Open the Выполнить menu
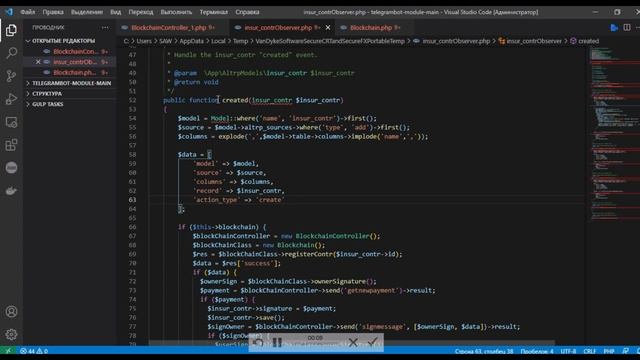The image size is (640, 360). (x=176, y=12)
